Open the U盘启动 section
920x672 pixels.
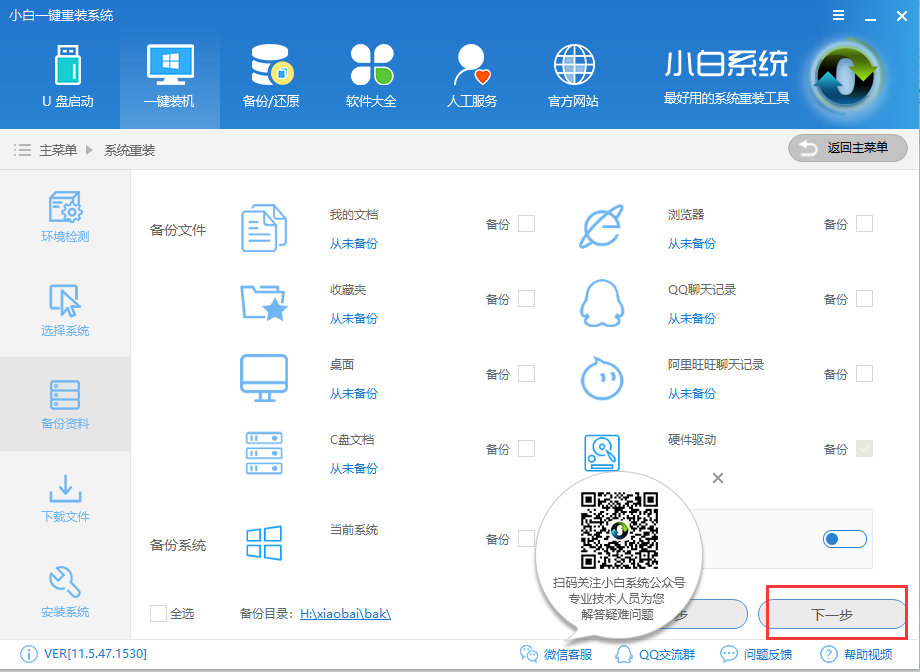tap(68, 75)
